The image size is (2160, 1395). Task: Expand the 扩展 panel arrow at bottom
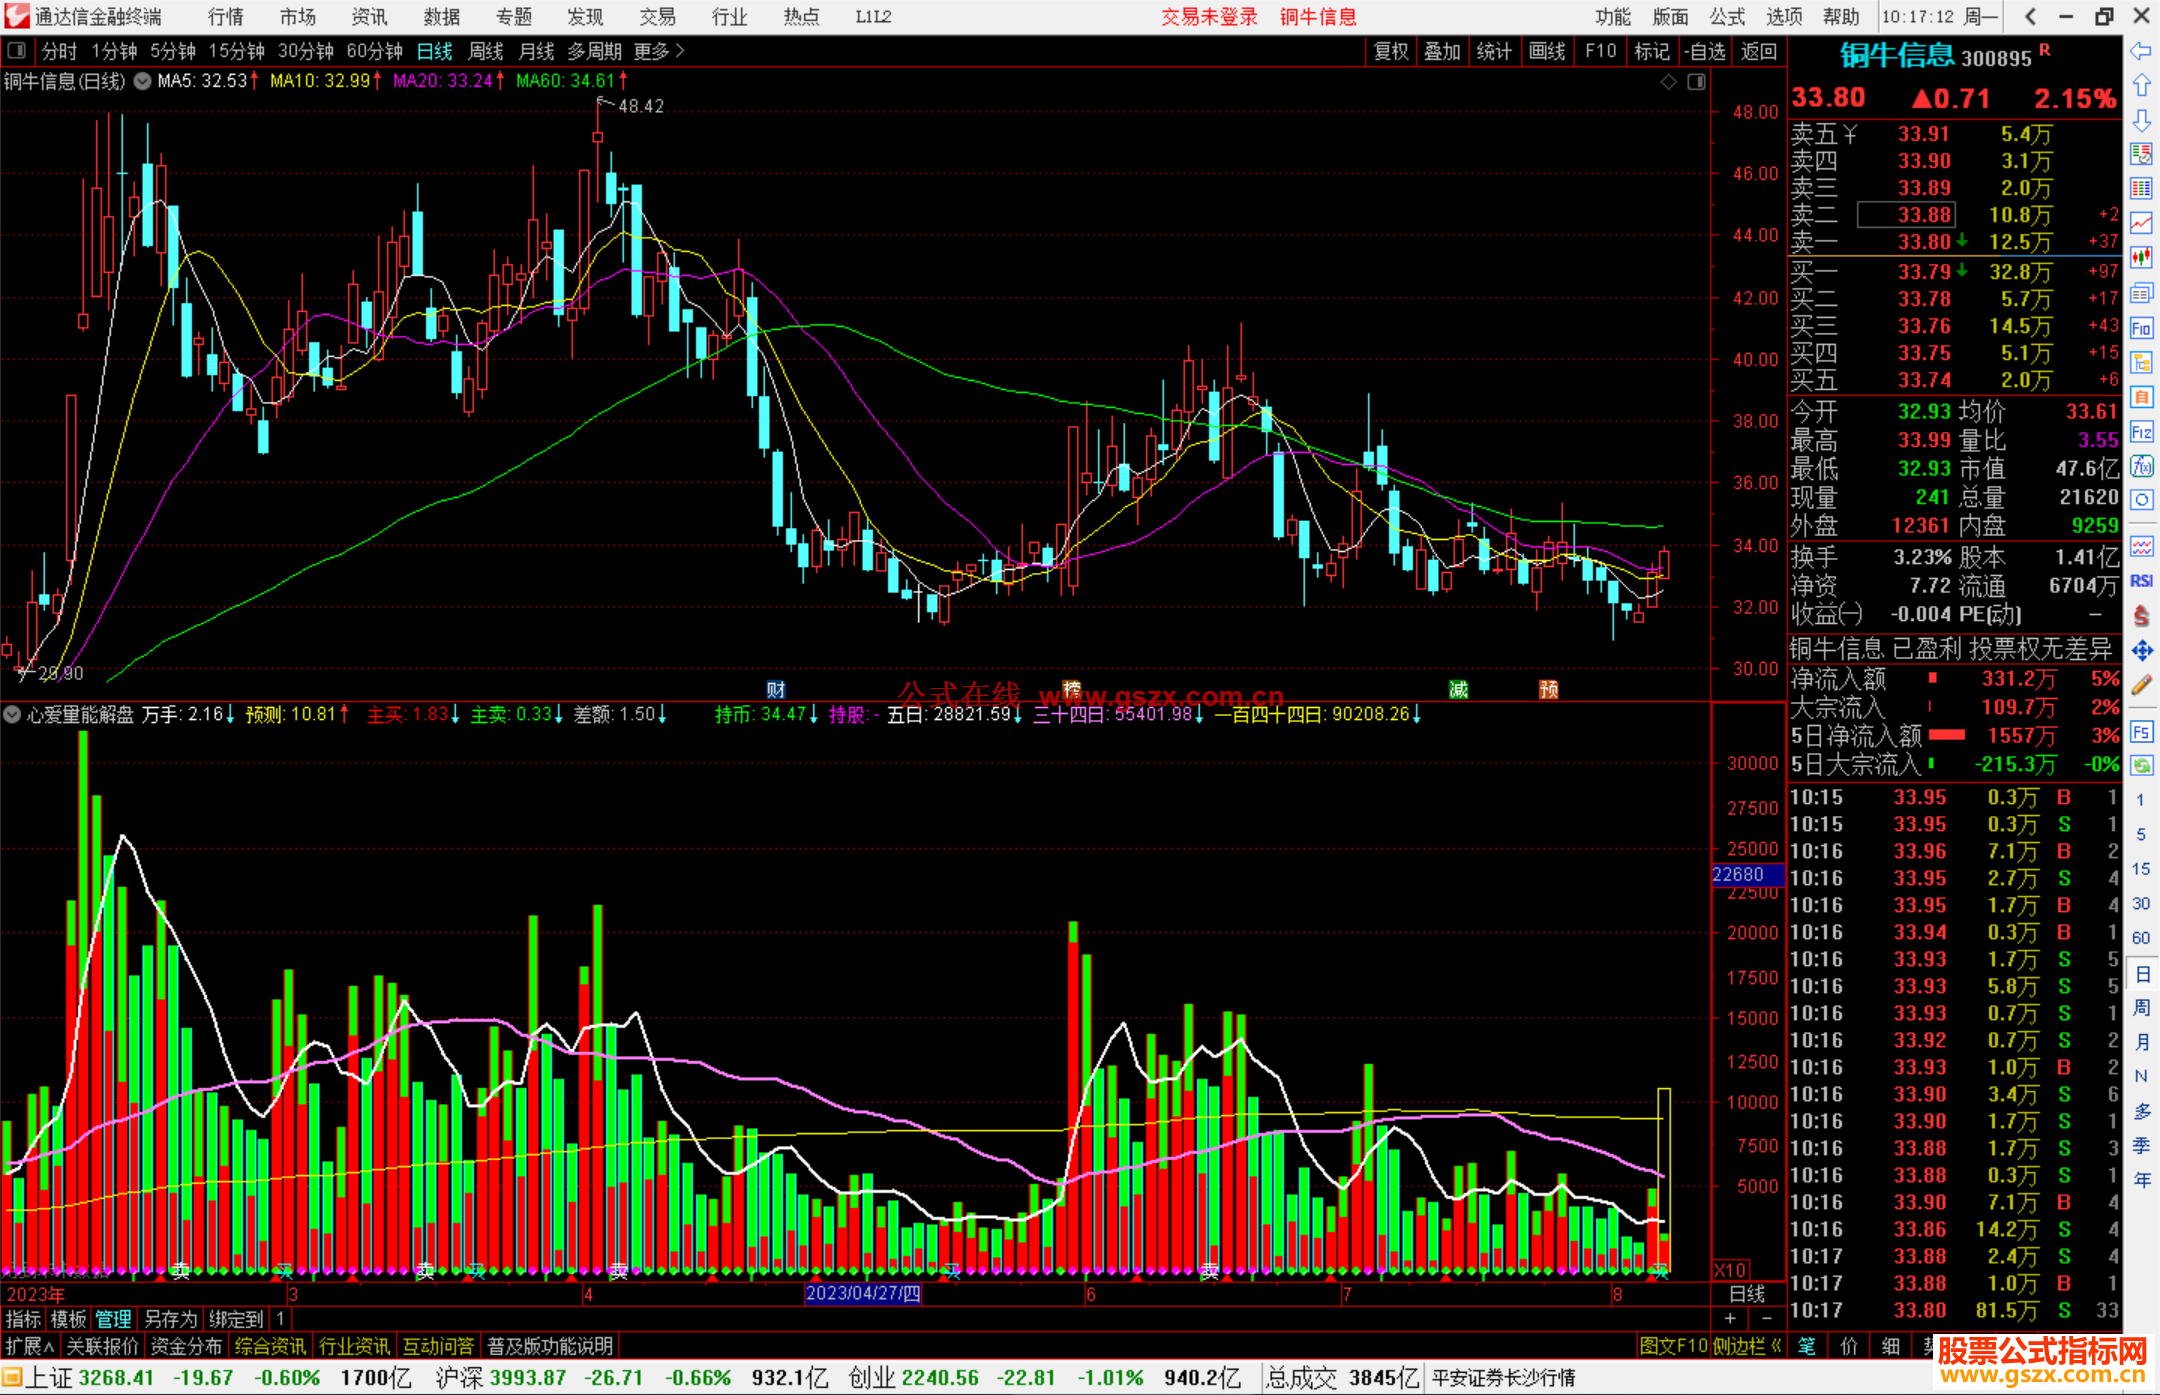[30, 1346]
